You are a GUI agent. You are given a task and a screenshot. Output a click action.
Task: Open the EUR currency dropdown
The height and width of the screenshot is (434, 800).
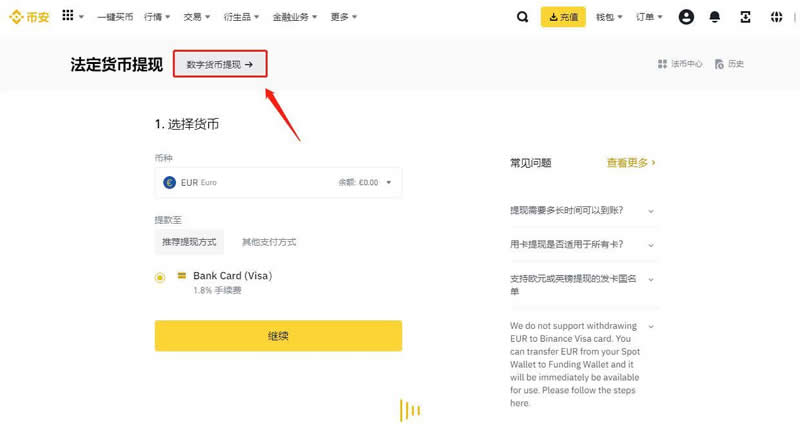click(278, 182)
